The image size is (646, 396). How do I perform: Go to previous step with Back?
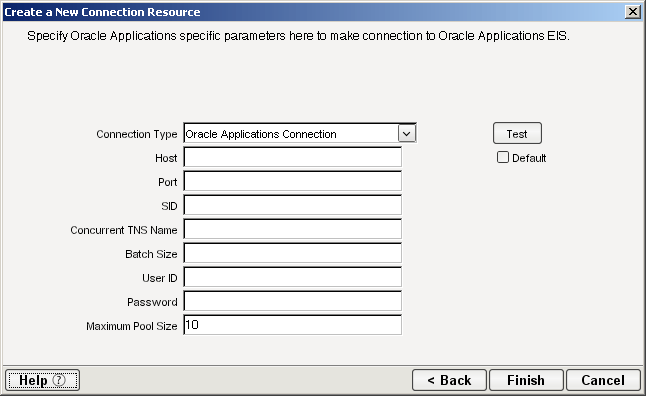pyautogui.click(x=449, y=380)
